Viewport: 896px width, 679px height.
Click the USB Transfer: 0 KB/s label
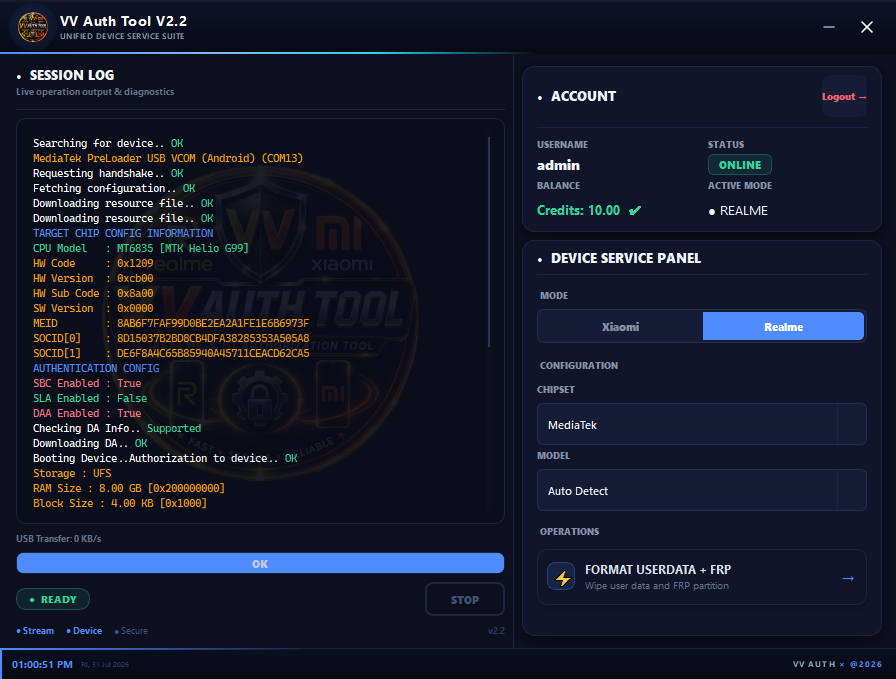58,538
